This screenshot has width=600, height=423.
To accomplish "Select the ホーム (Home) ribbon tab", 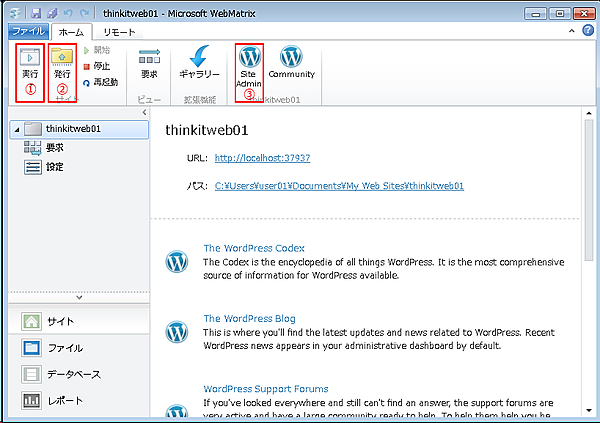I will [71, 32].
